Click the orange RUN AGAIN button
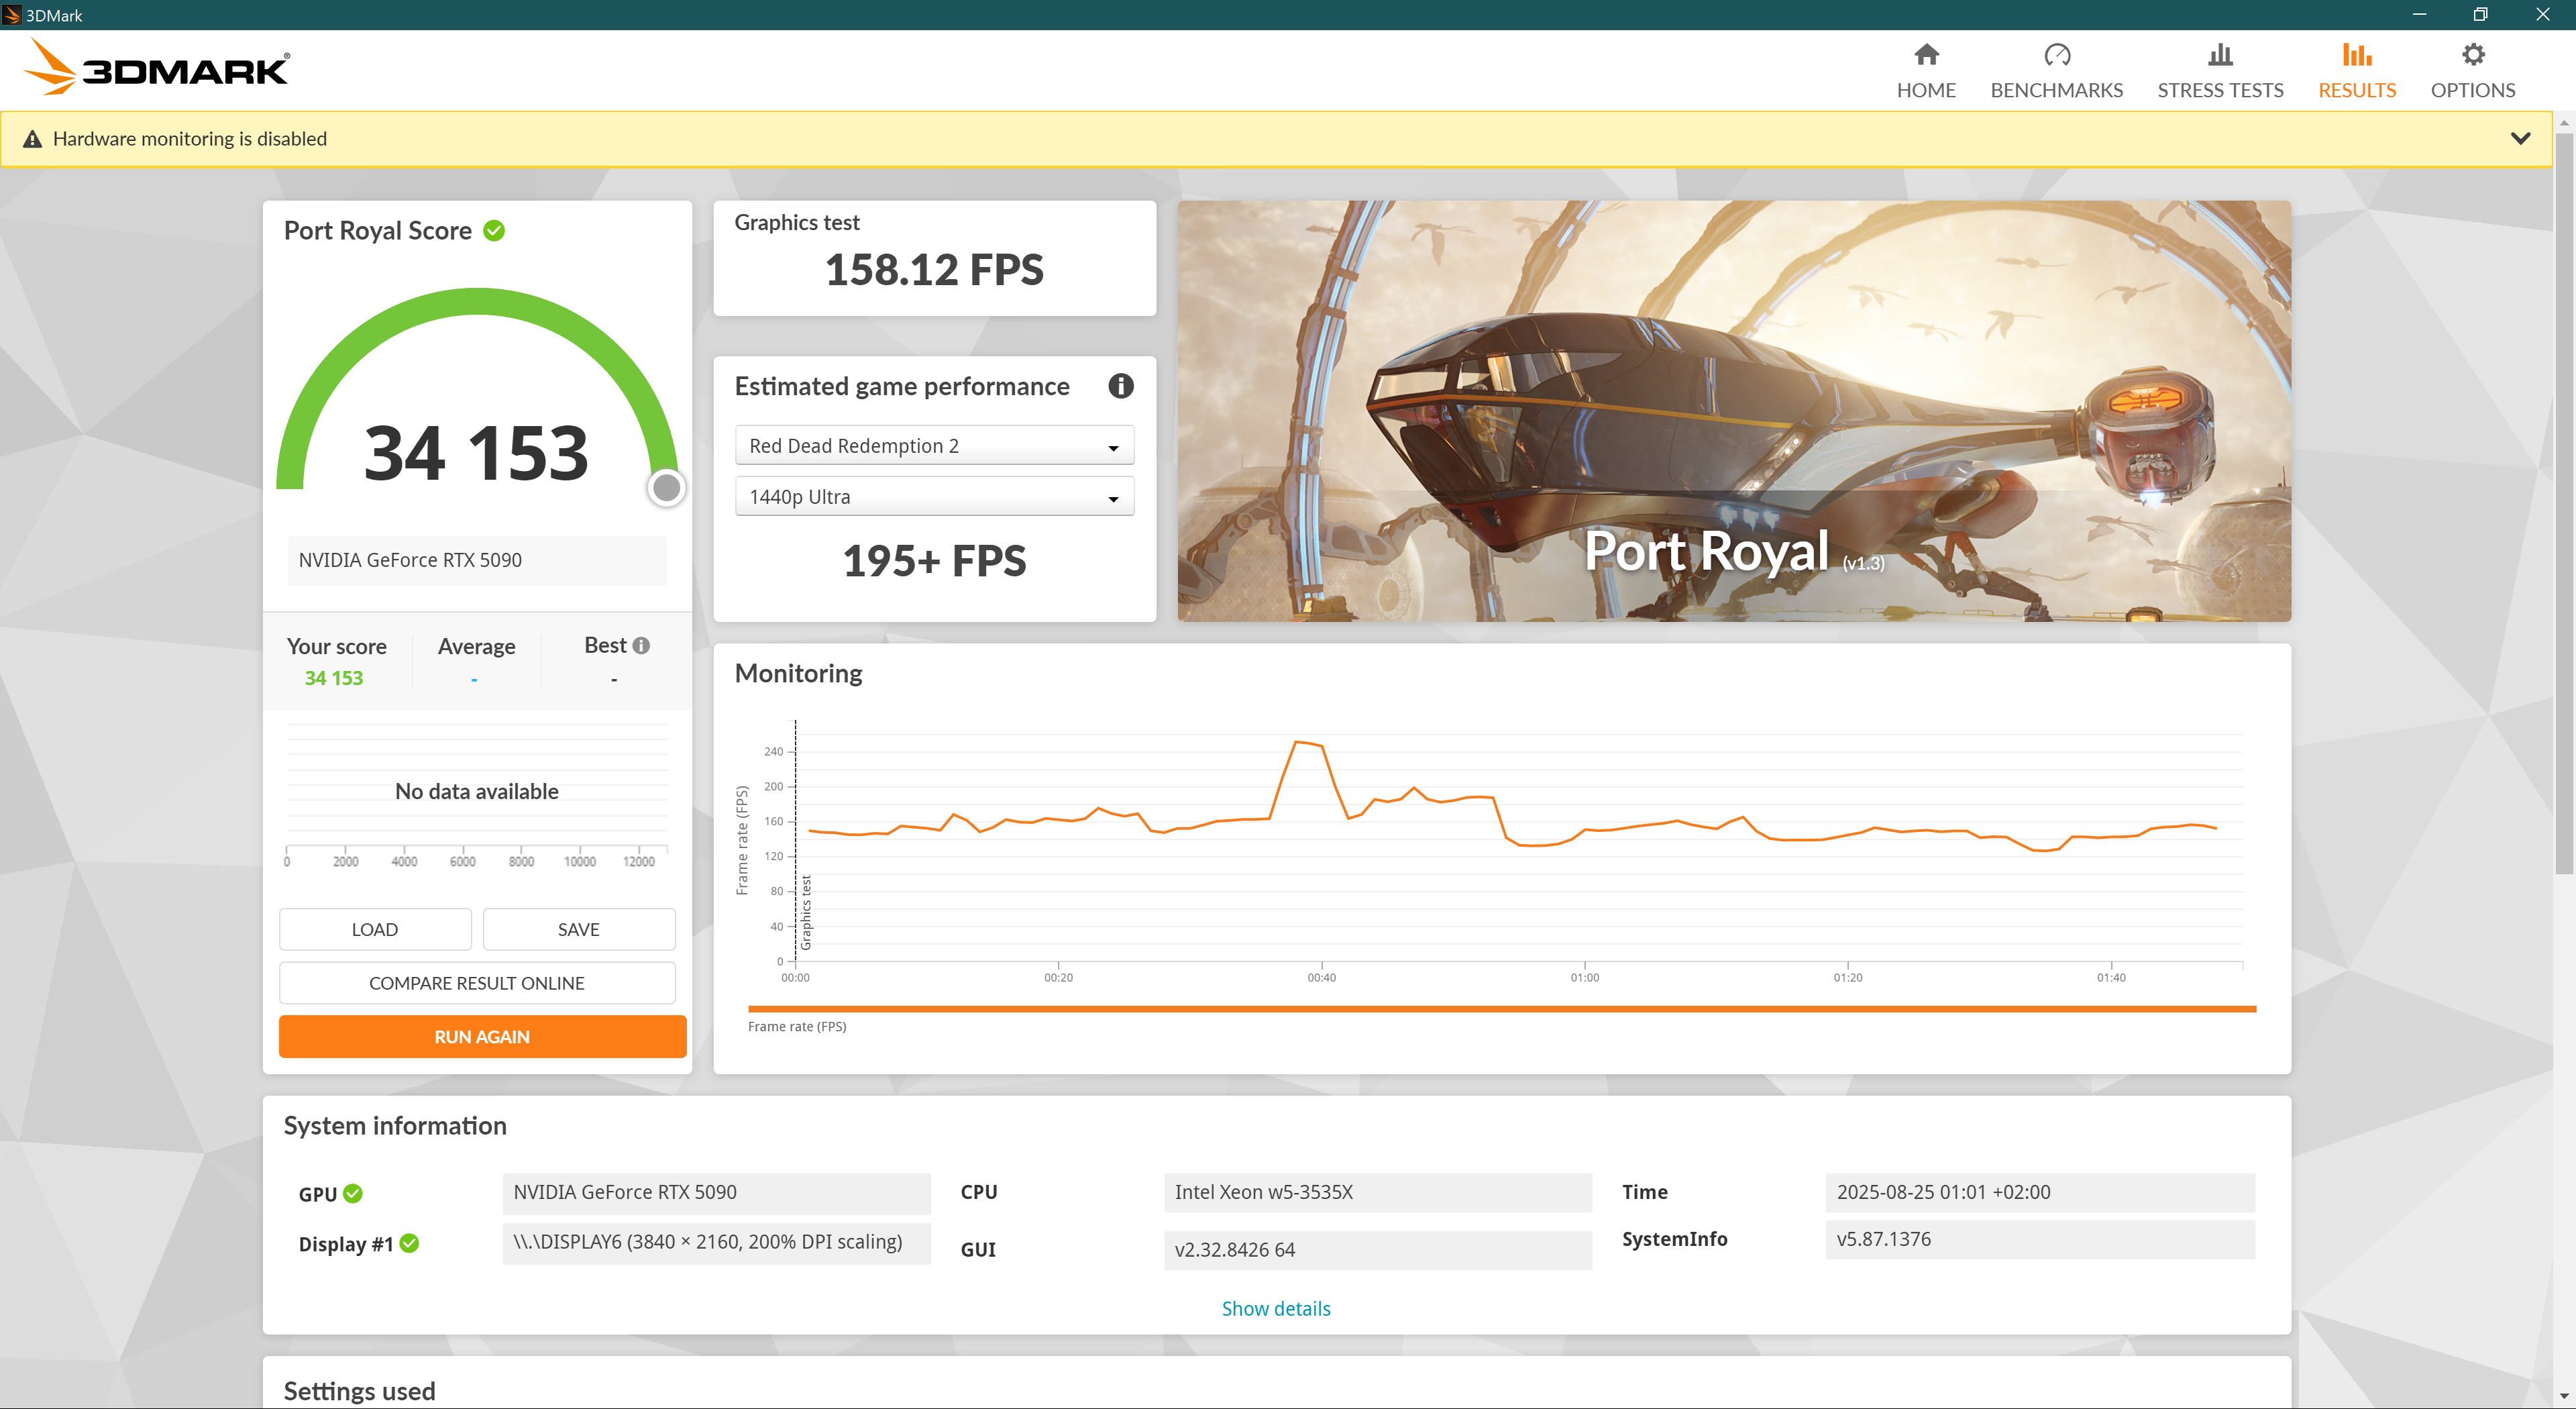The height and width of the screenshot is (1409, 2576). pos(482,1037)
